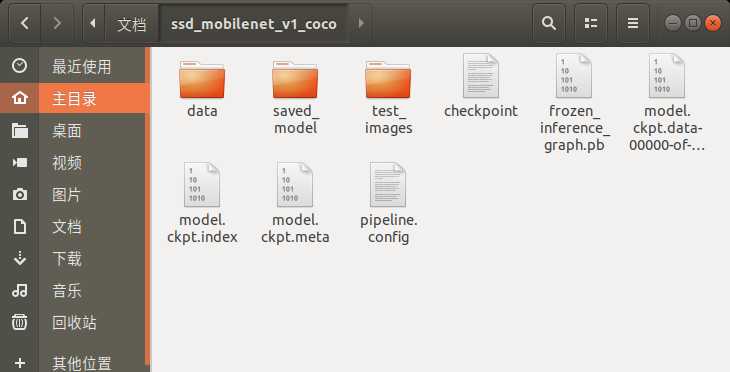Open 回收站 in the sidebar
Image resolution: width=730 pixels, height=372 pixels.
pyautogui.click(x=74, y=323)
